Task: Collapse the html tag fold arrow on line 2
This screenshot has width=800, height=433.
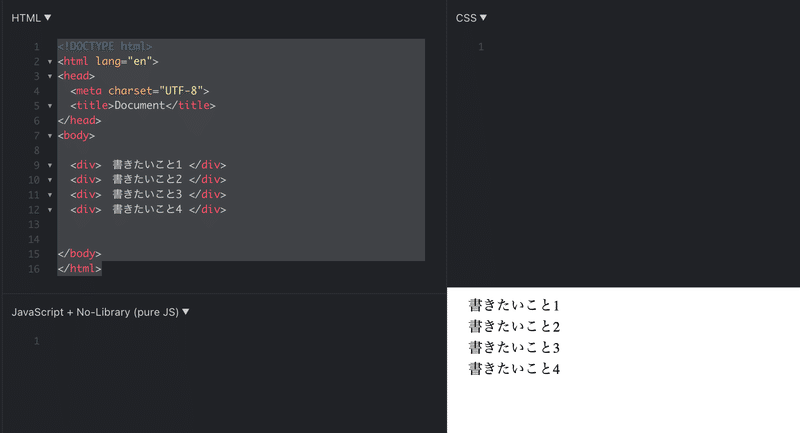Action: [50, 62]
